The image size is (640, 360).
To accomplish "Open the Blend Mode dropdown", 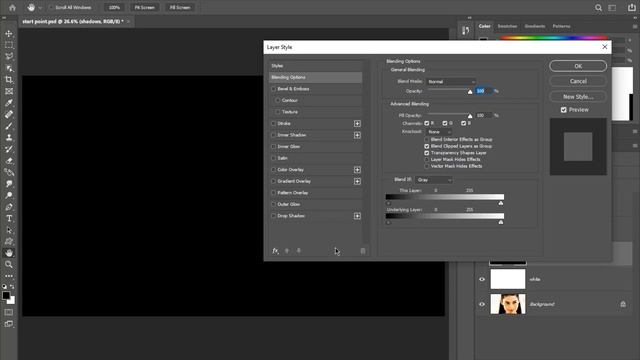I will [x=451, y=82].
